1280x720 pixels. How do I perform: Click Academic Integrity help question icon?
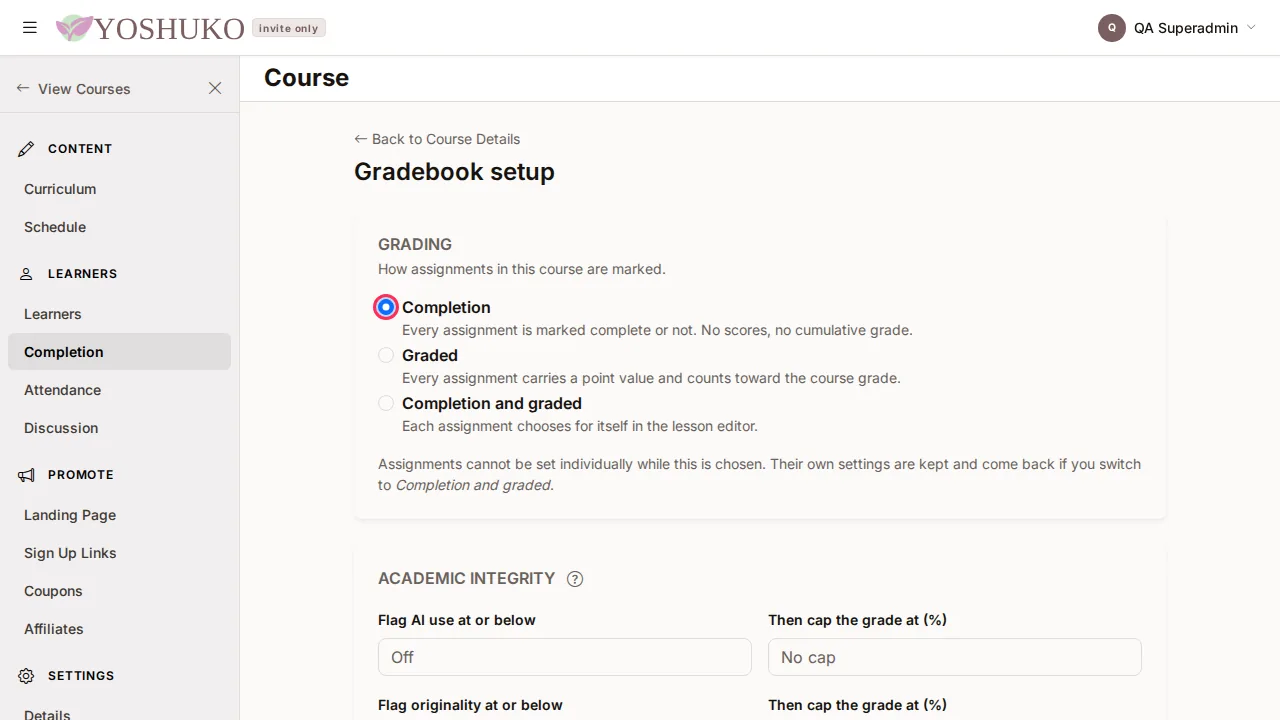click(x=575, y=579)
